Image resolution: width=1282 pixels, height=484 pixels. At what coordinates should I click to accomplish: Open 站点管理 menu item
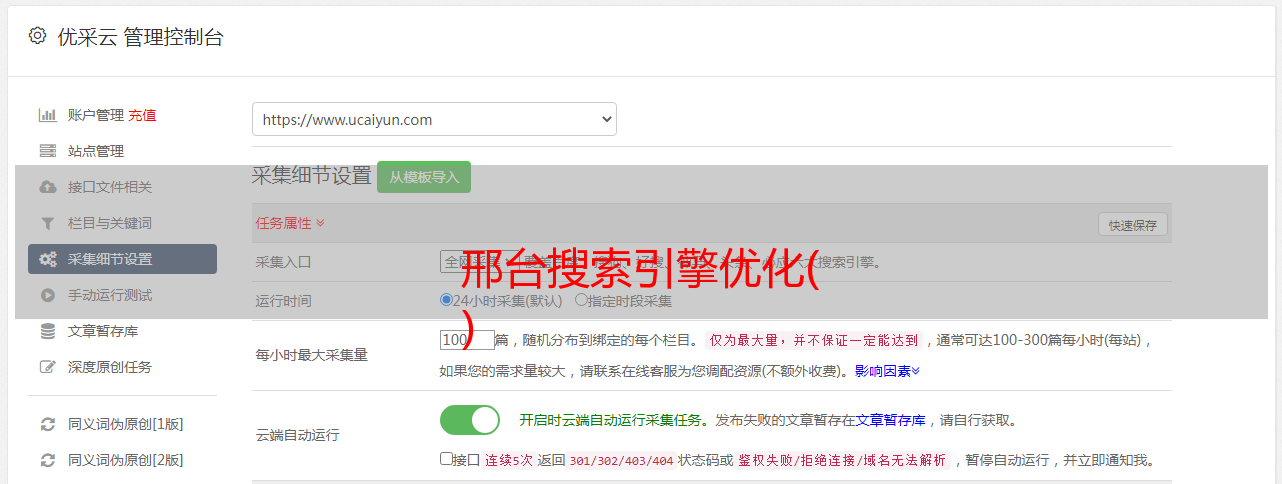pyautogui.click(x=96, y=151)
